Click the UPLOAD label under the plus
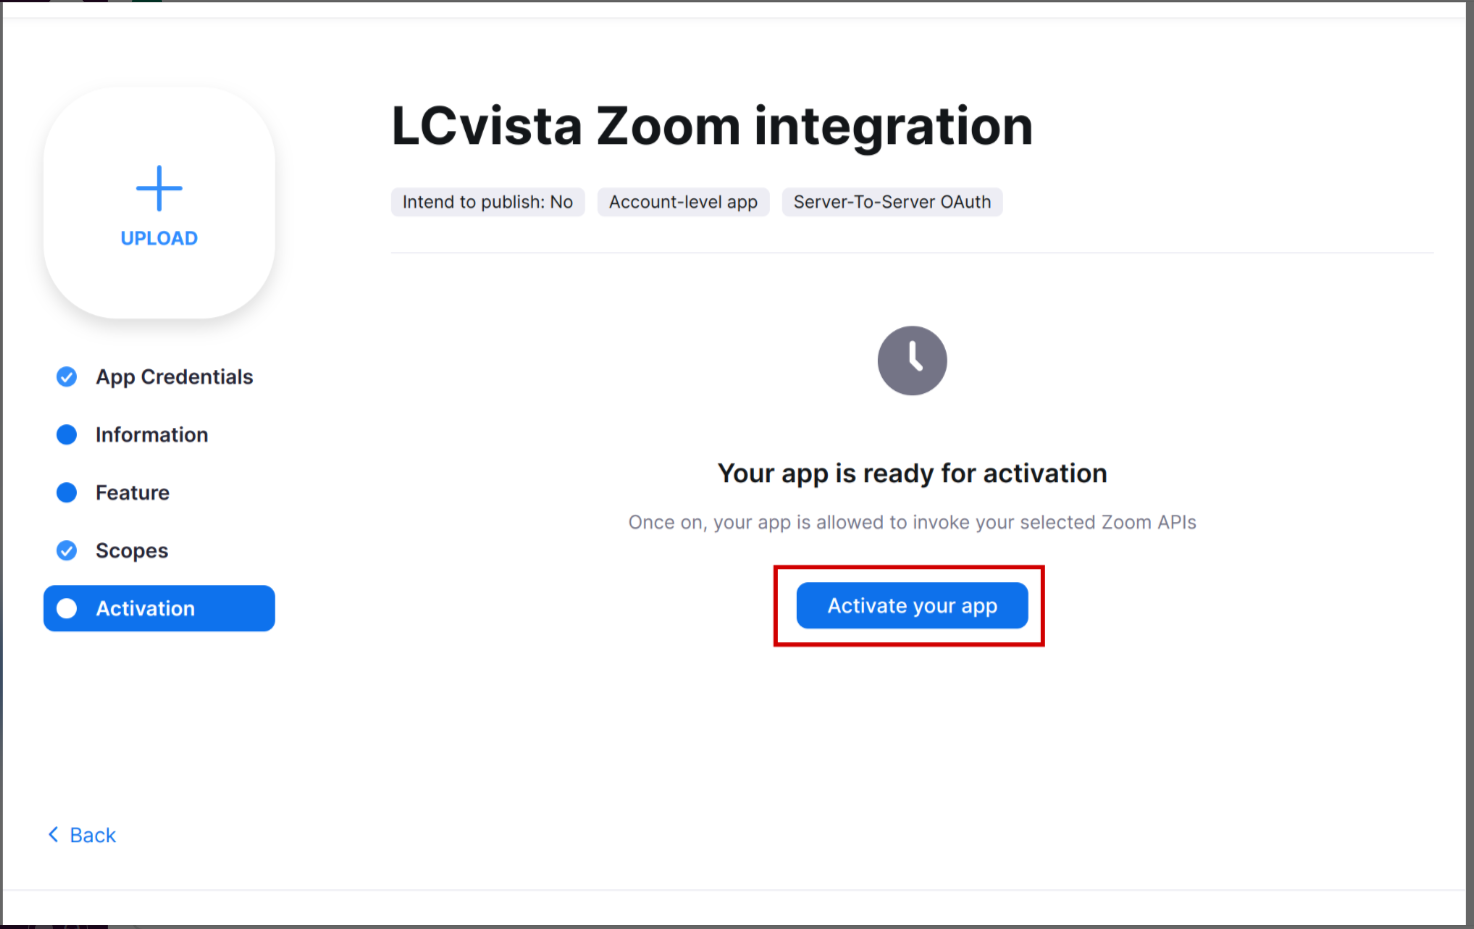Image resolution: width=1474 pixels, height=929 pixels. [x=159, y=238]
